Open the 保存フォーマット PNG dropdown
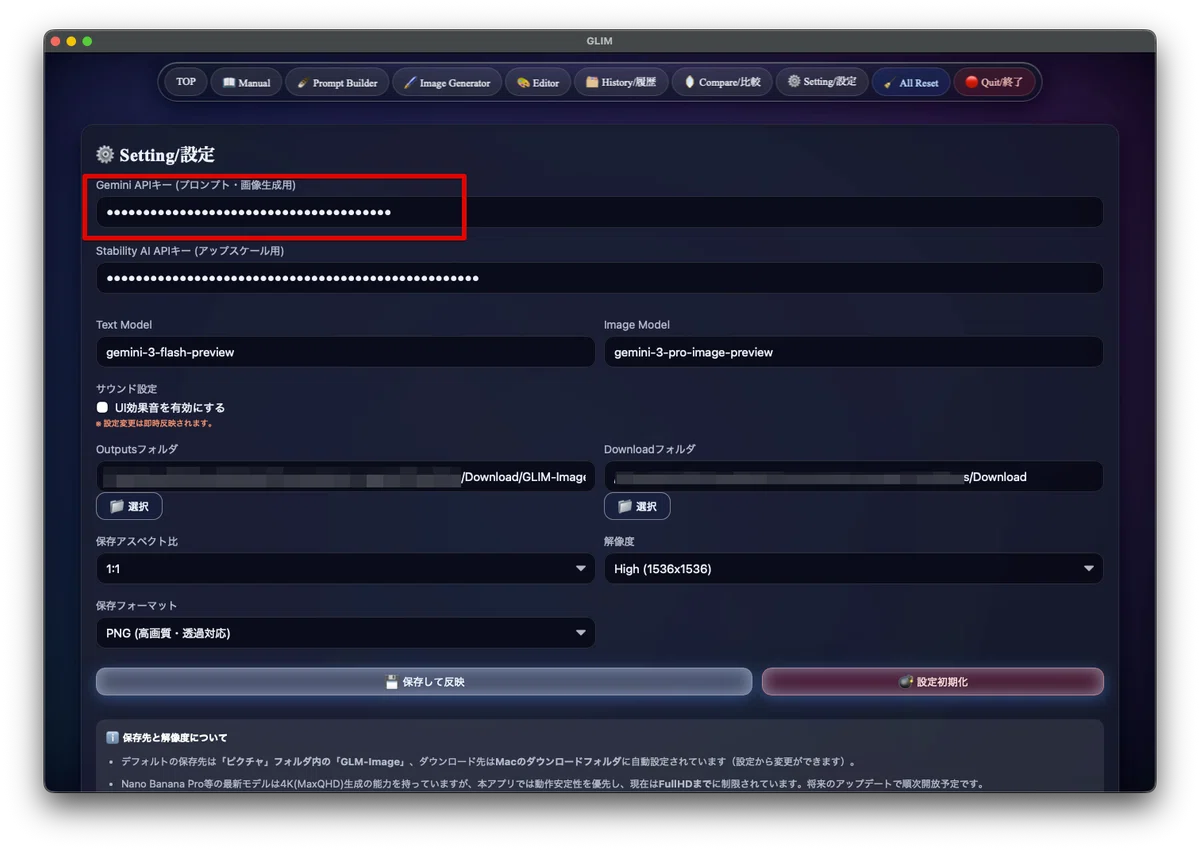The width and height of the screenshot is (1200, 851). [345, 633]
